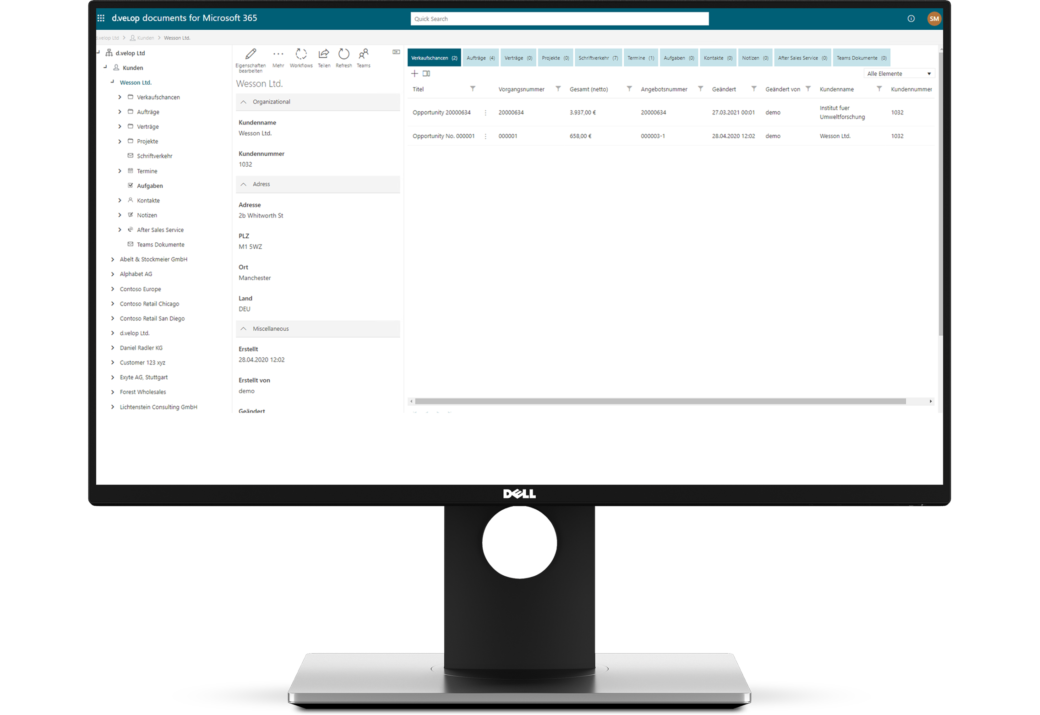The height and width of the screenshot is (715, 1040).
Task: Collapse the Organizational section
Action: pos(243,101)
